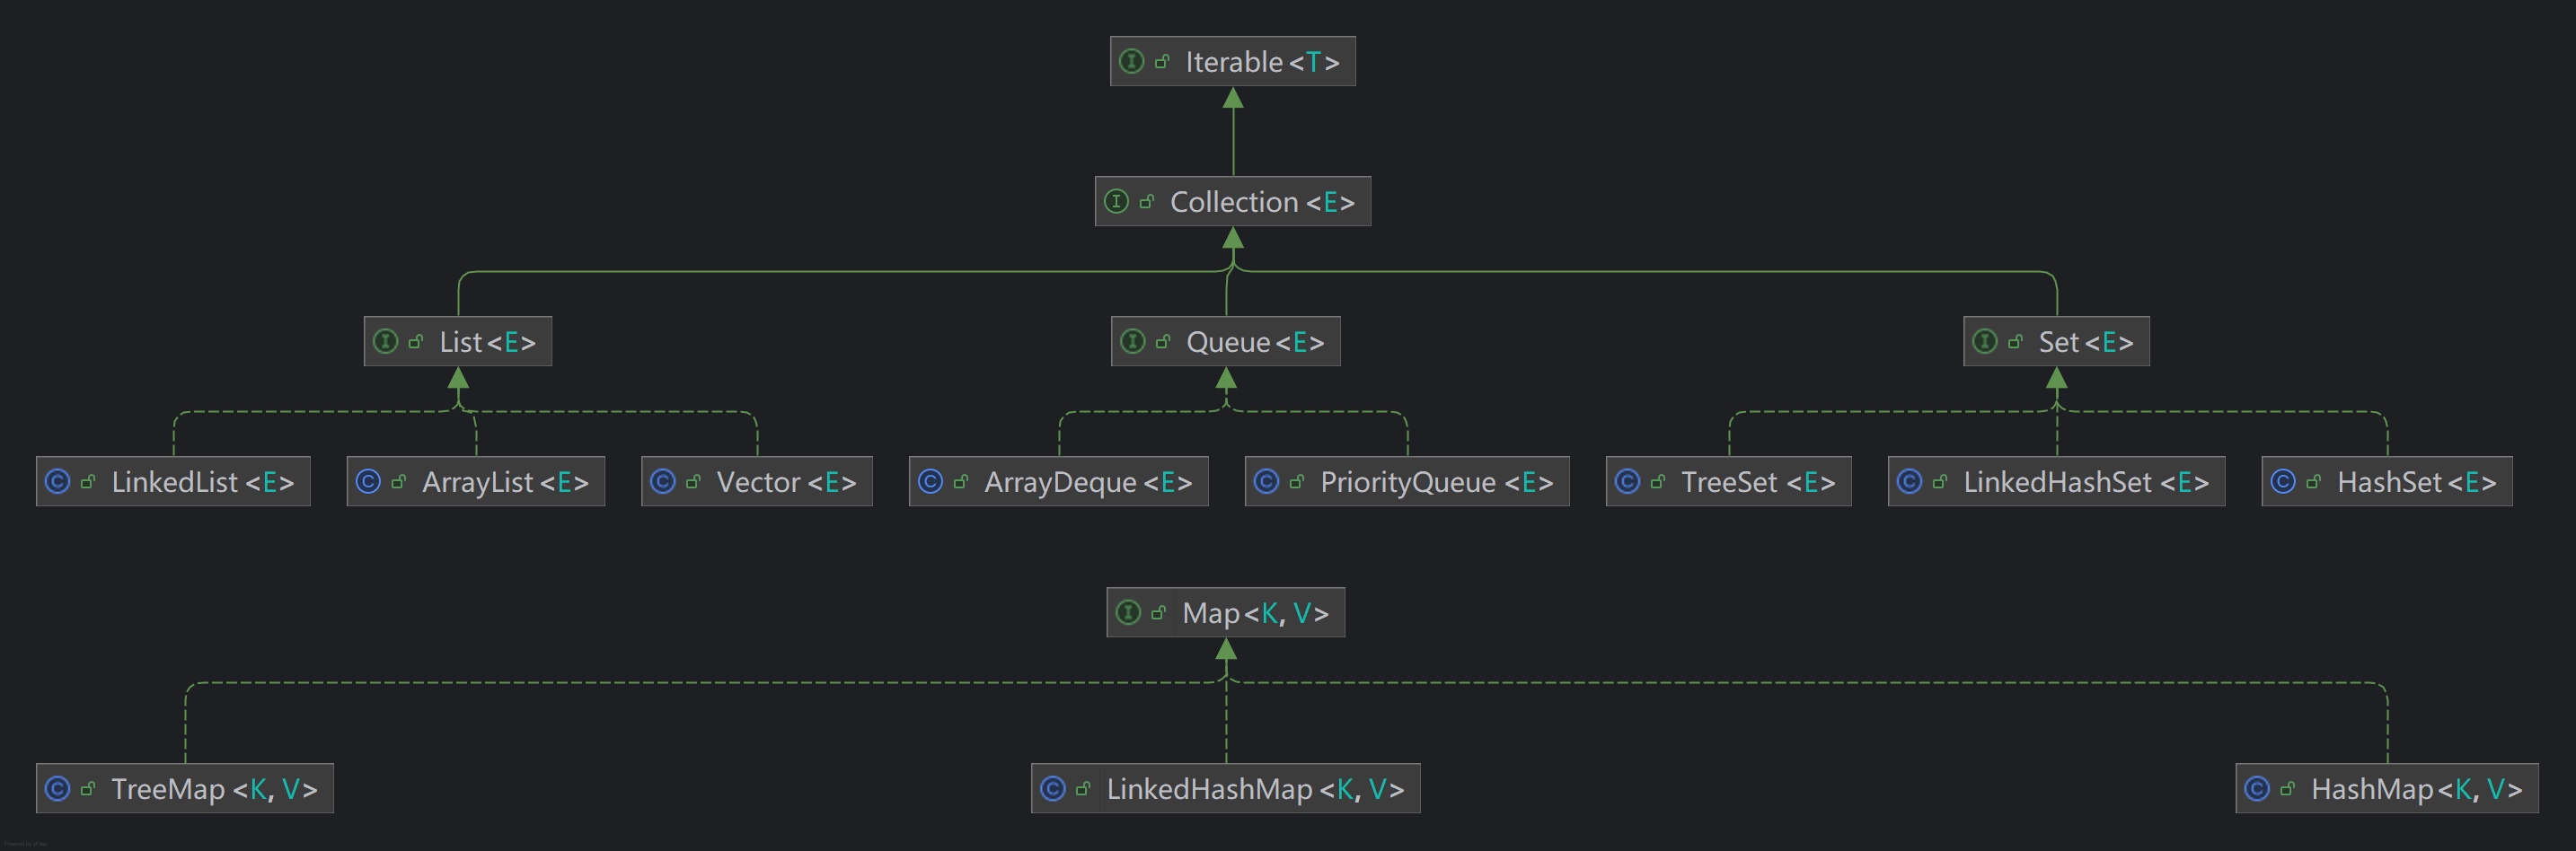Click the interface icon beside Collection<E>
This screenshot has width=2576, height=851.
[x=1116, y=202]
